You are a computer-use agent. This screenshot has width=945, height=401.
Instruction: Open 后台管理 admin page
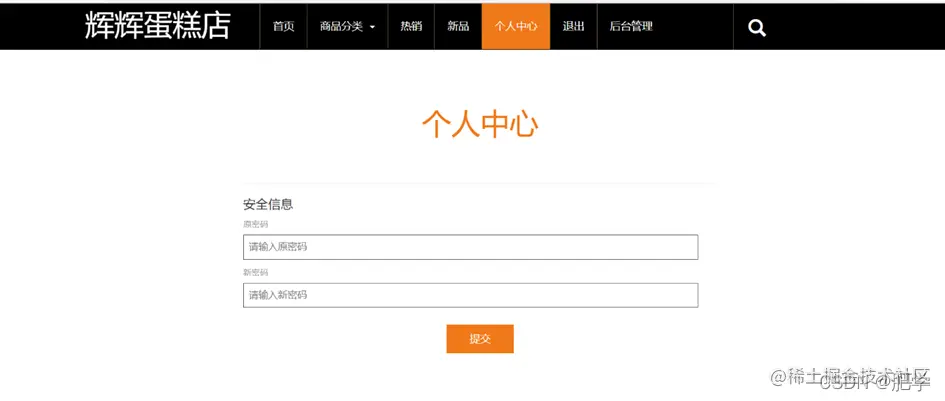631,27
